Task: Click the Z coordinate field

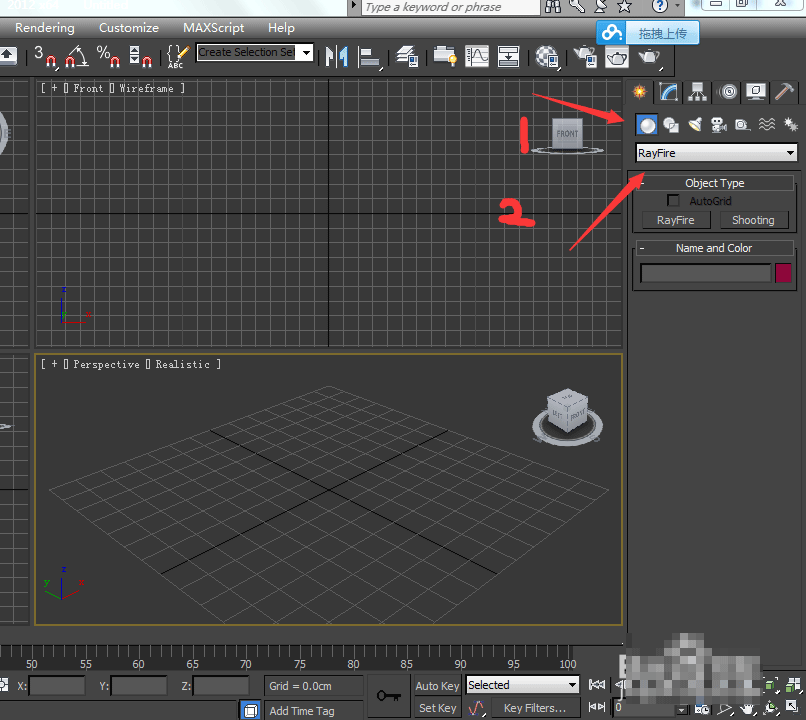Action: tap(221, 686)
